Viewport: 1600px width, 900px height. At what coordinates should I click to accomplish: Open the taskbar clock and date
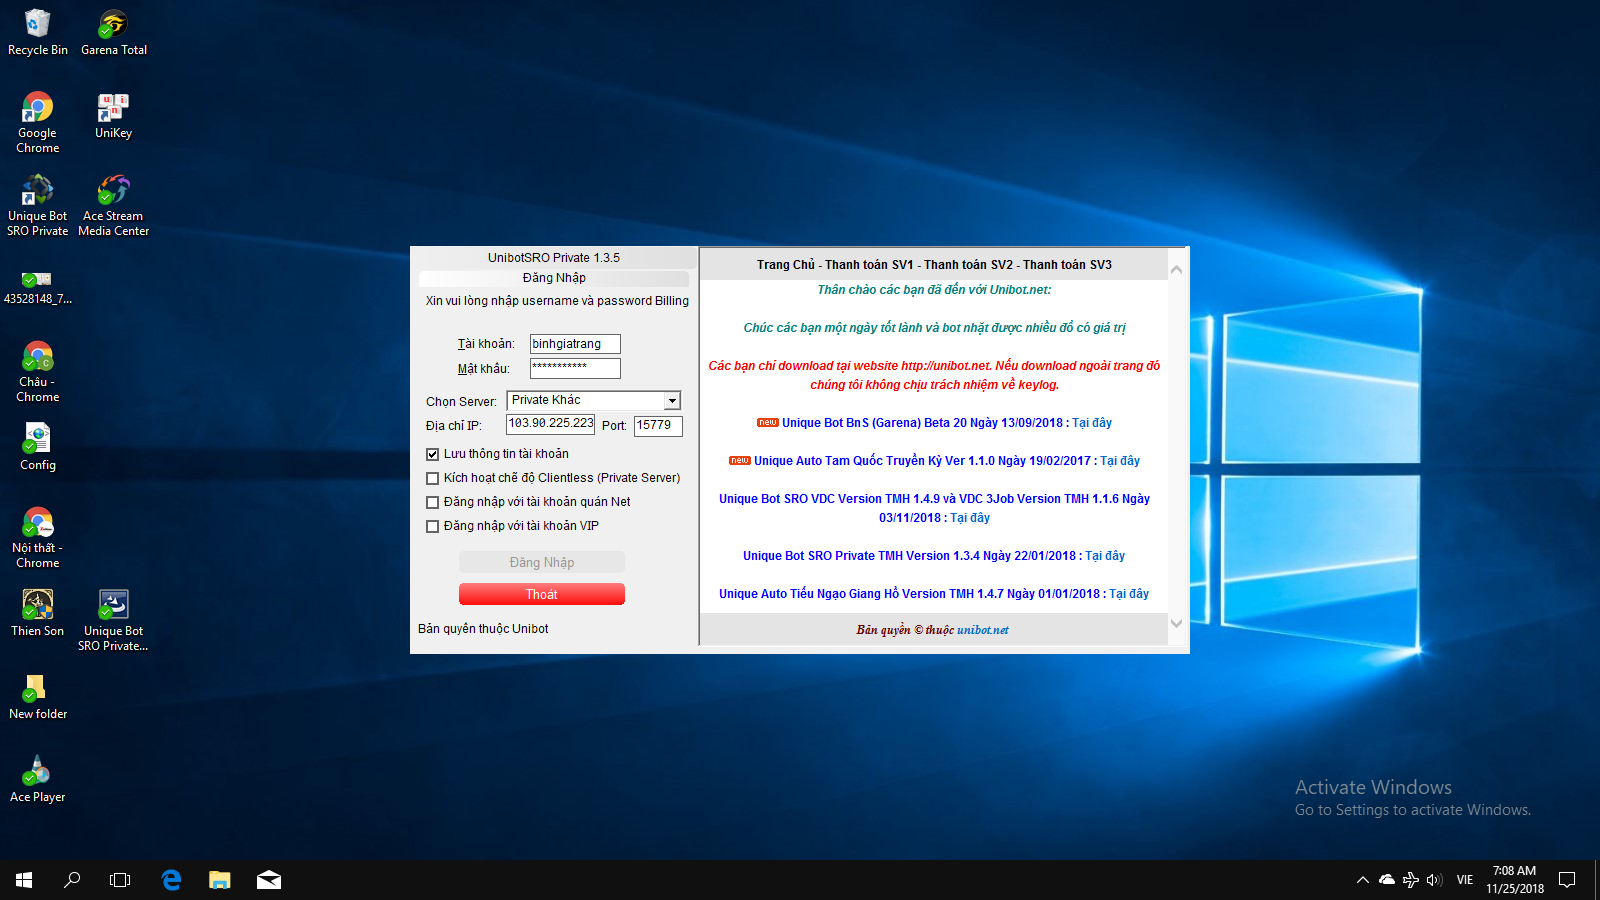(1514, 880)
